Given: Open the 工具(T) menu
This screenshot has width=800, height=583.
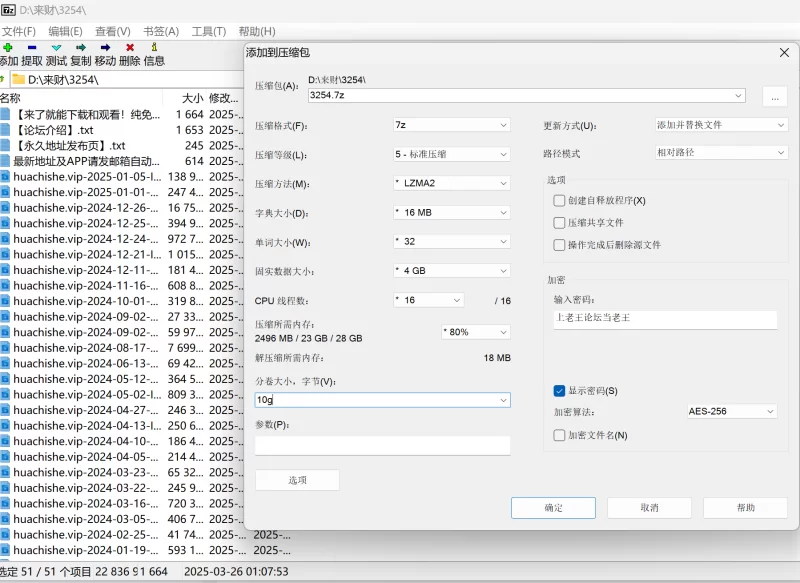Looking at the screenshot, I should pyautogui.click(x=208, y=31).
